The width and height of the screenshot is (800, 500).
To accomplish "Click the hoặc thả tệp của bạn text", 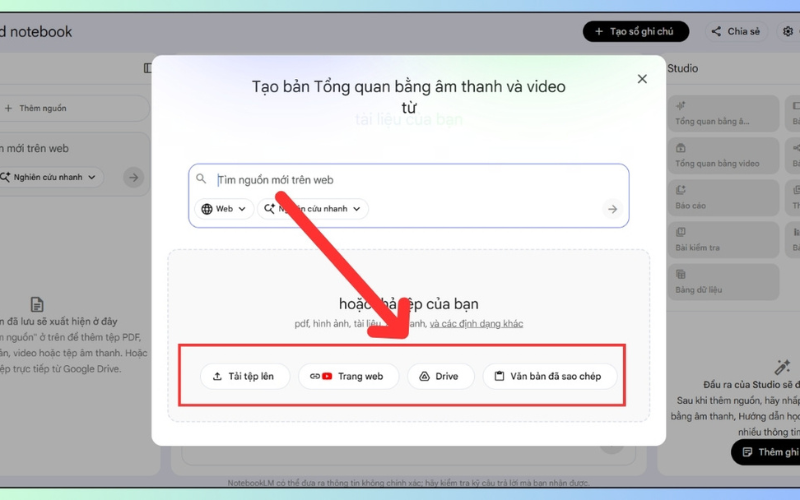I will coord(409,304).
